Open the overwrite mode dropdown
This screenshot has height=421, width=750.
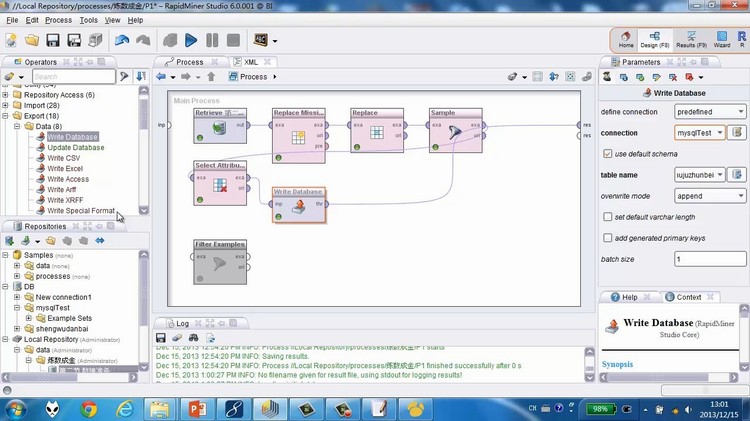(x=710, y=196)
